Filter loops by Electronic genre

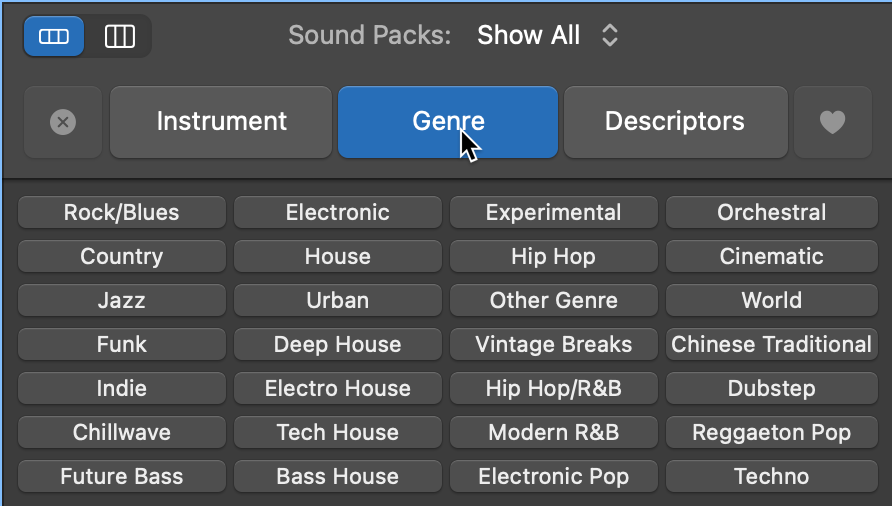(338, 212)
